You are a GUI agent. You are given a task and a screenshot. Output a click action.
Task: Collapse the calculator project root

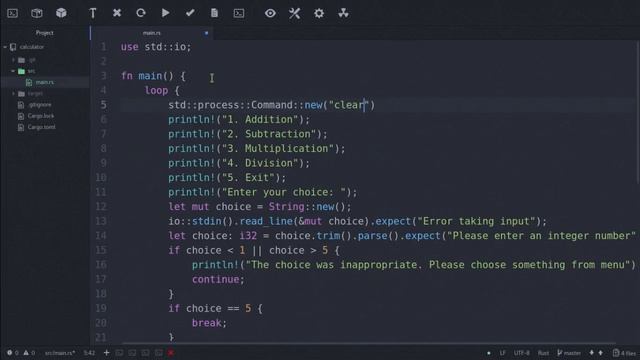coord(5,47)
